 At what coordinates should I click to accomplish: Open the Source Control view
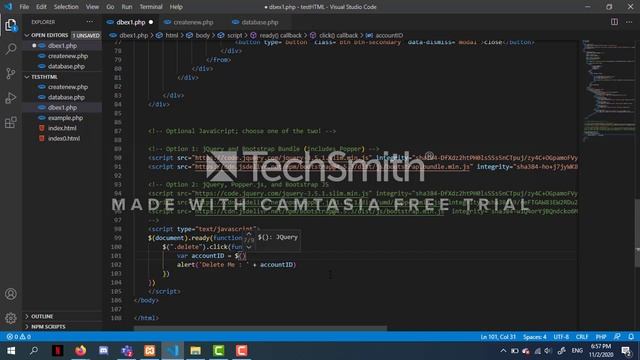11,73
